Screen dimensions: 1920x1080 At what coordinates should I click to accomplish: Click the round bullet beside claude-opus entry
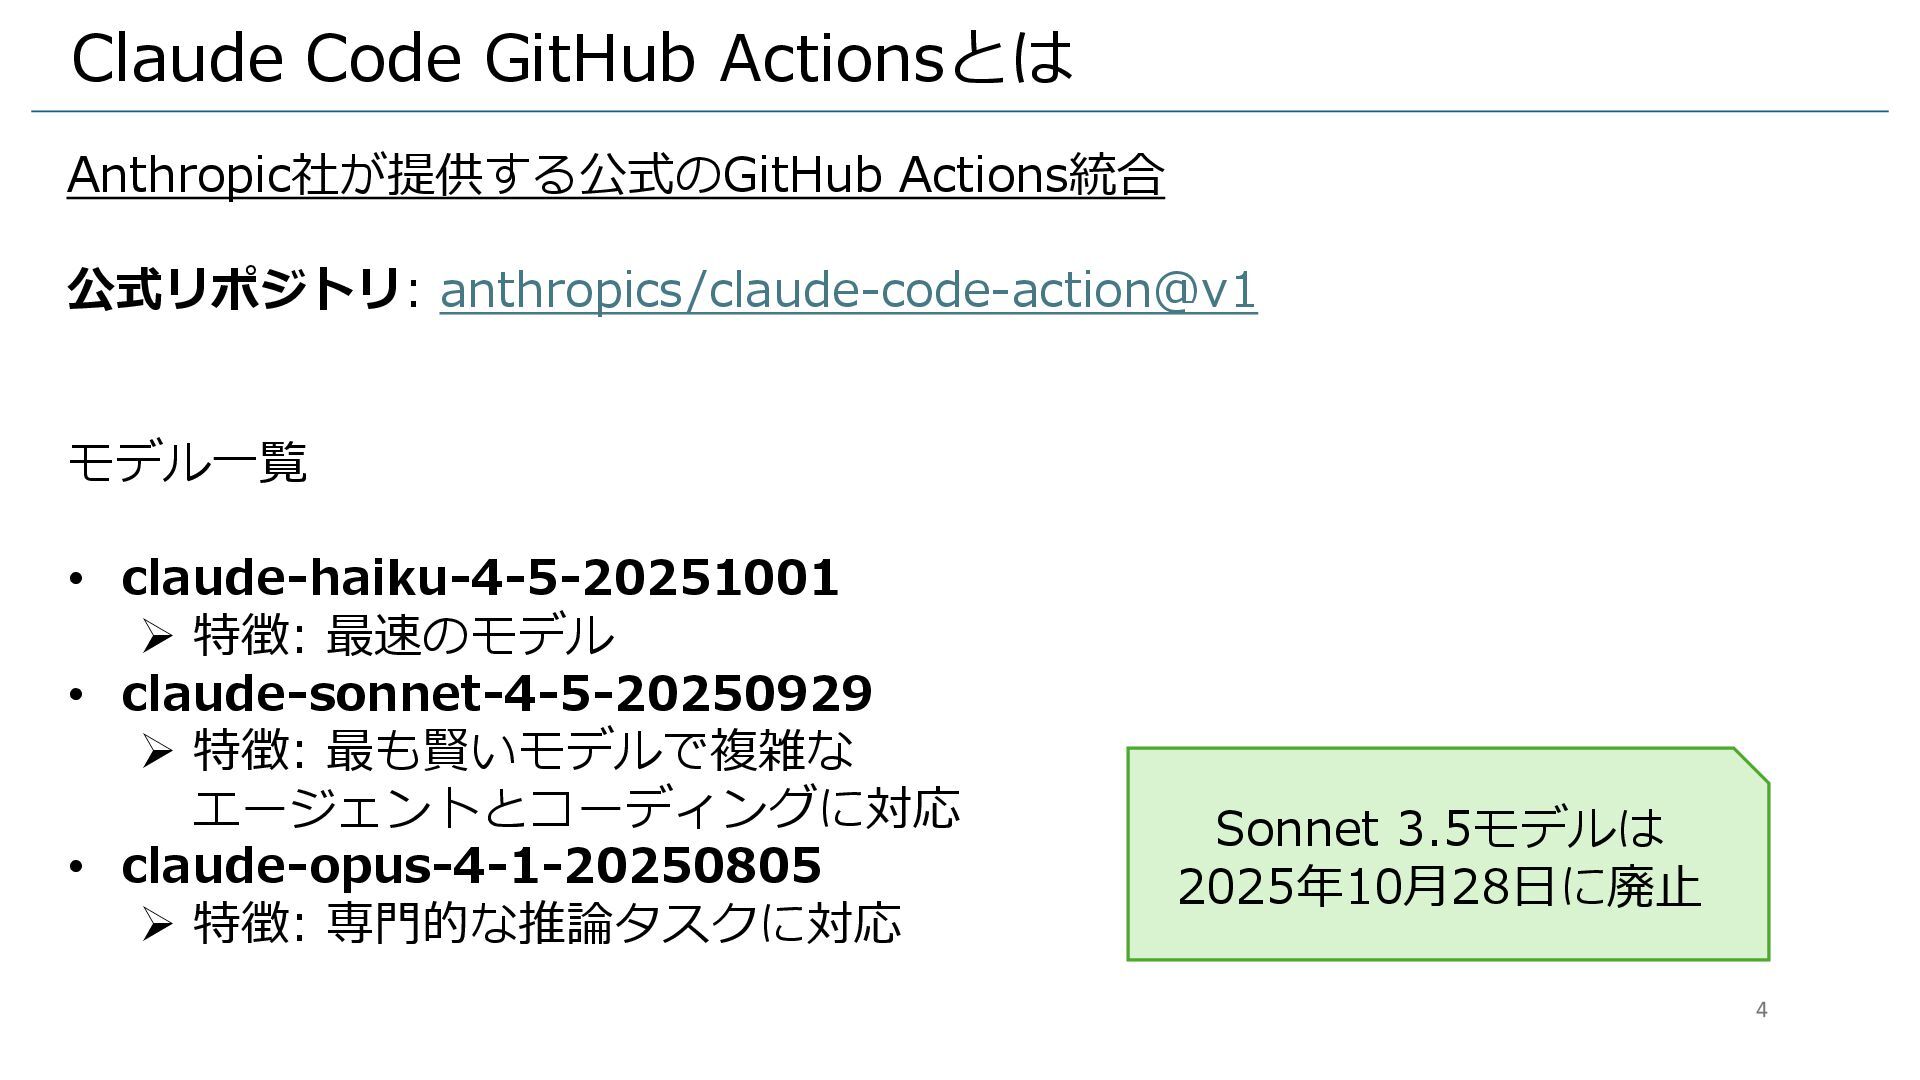pos(76,867)
